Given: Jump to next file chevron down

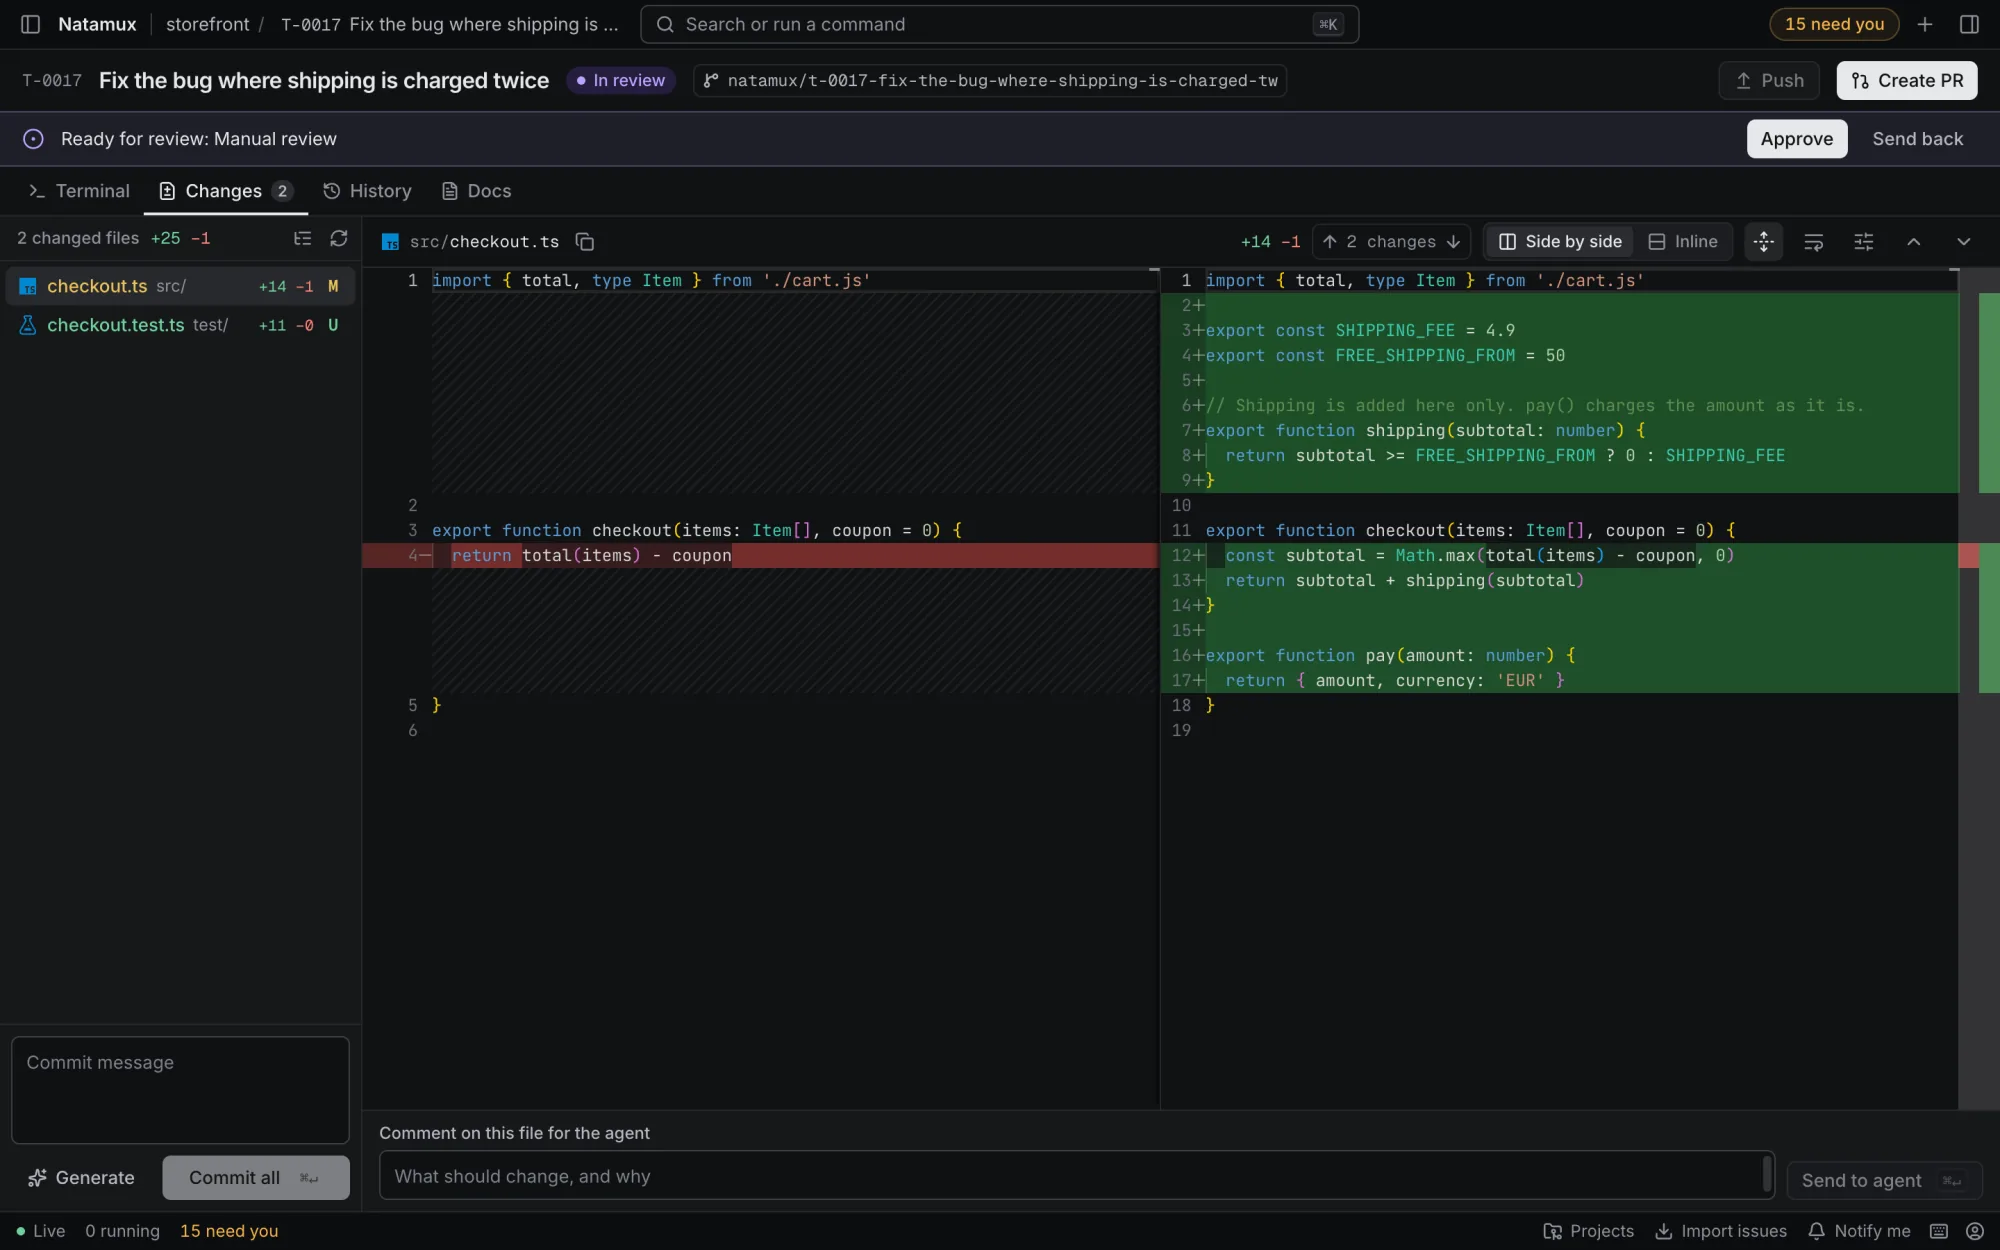Looking at the screenshot, I should 1964,242.
